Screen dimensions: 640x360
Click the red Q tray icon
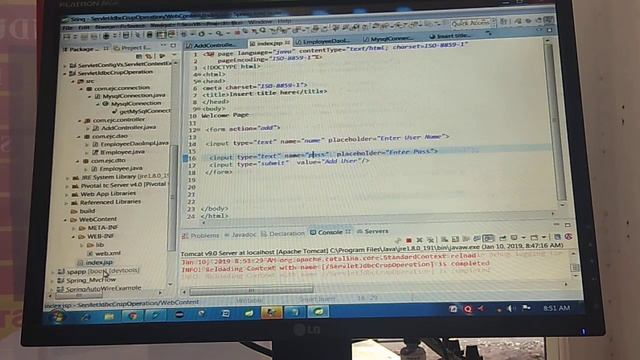pyautogui.click(x=468, y=309)
